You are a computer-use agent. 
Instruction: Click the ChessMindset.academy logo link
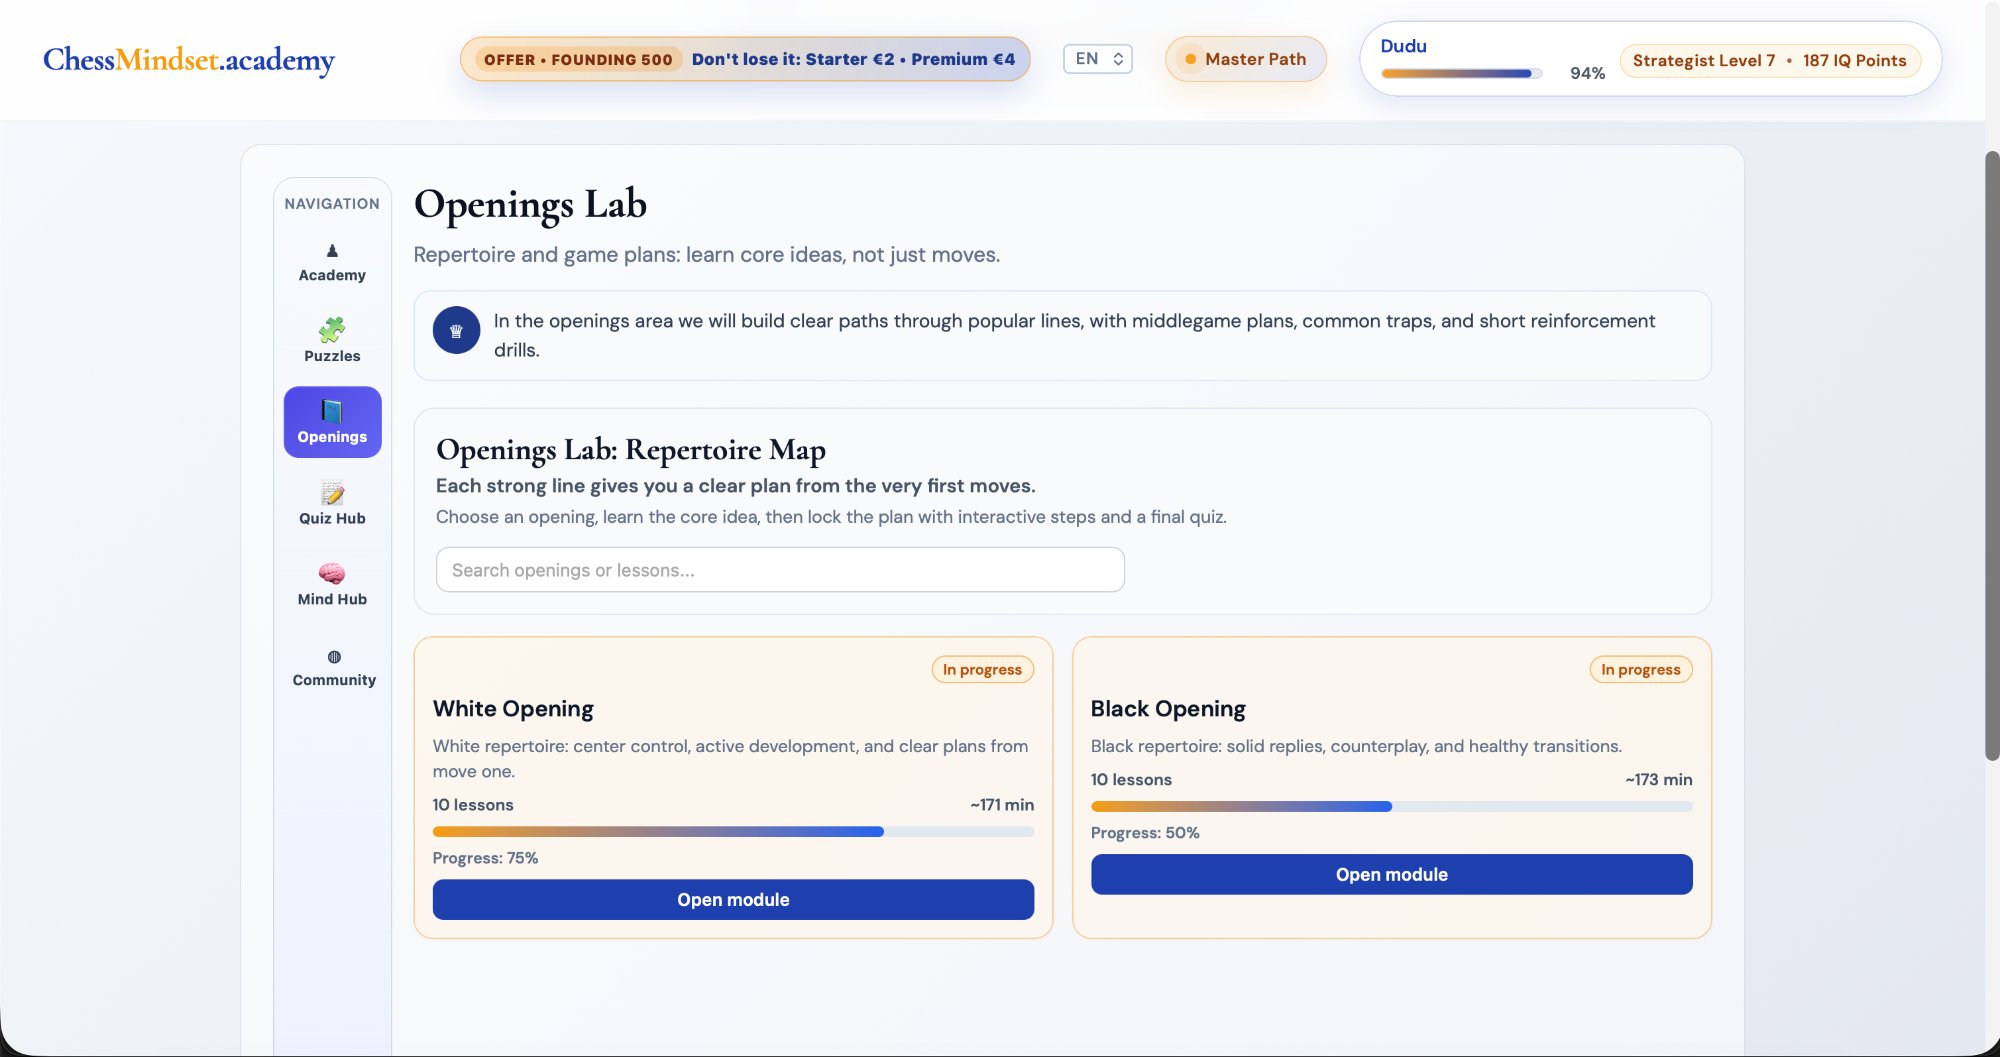[x=189, y=60]
